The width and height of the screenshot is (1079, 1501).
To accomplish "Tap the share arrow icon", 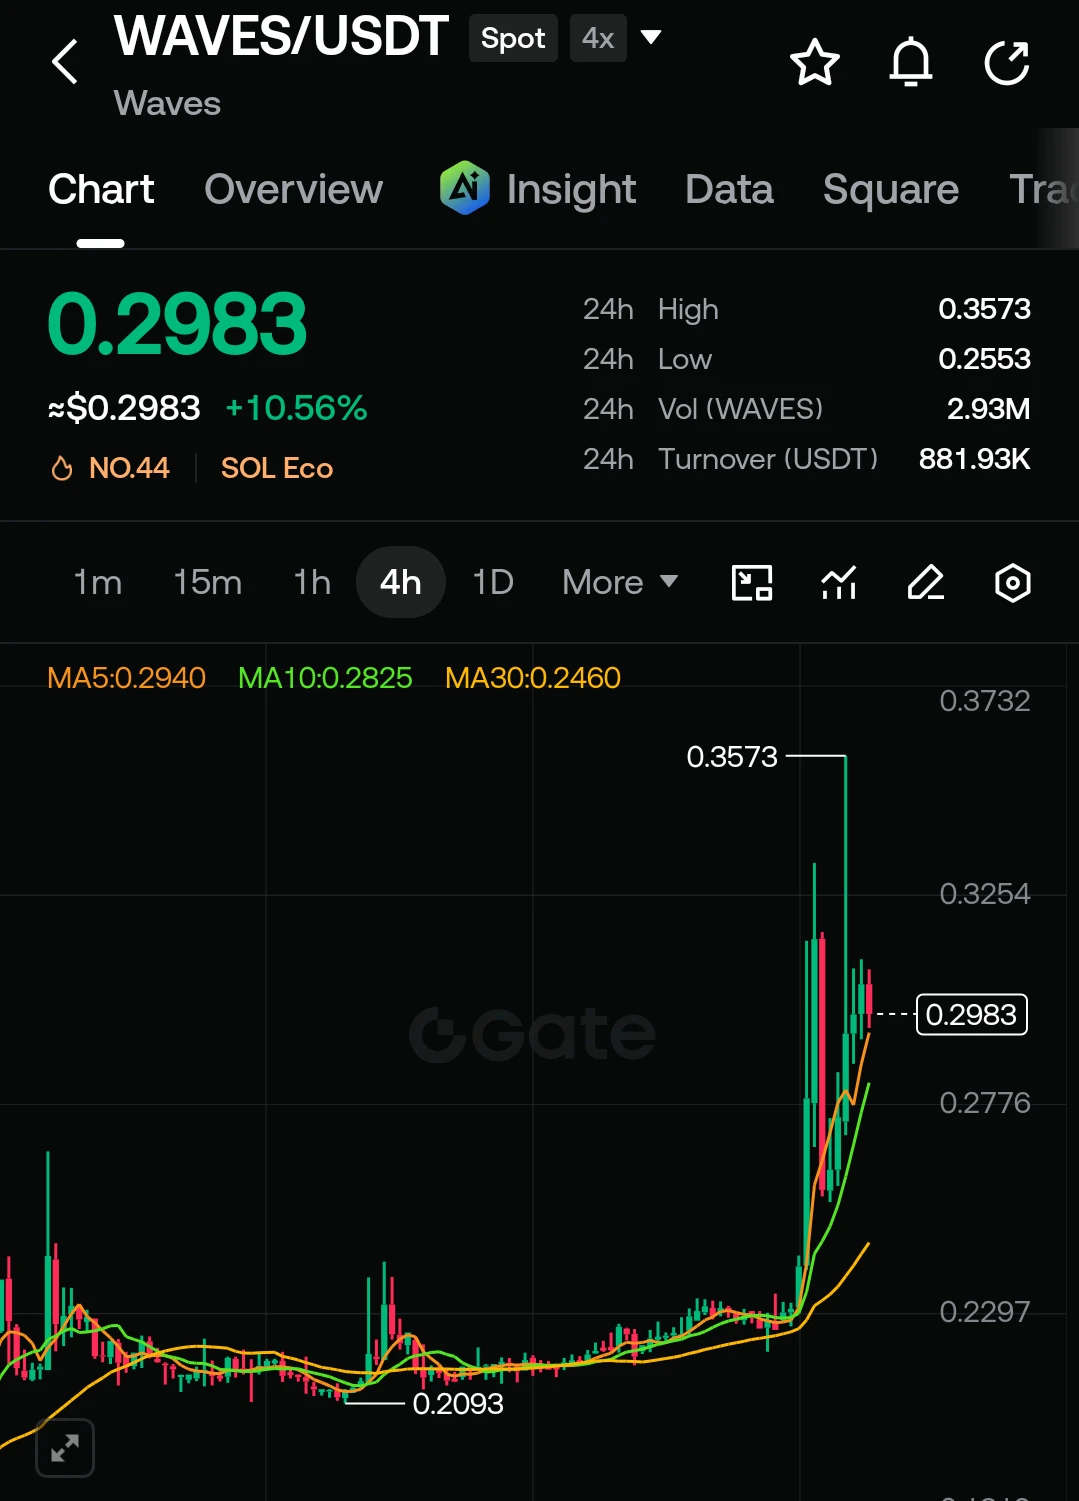I will point(1007,63).
